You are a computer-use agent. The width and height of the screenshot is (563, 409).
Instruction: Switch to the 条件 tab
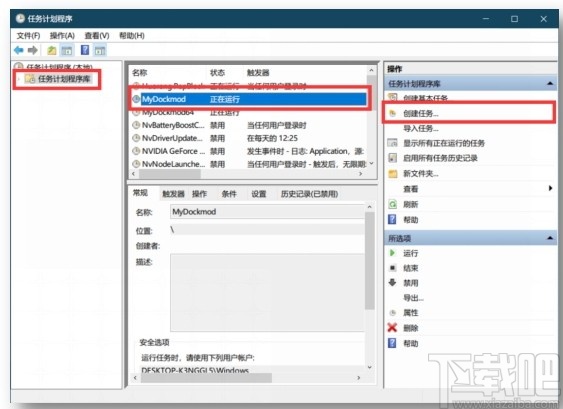click(229, 194)
